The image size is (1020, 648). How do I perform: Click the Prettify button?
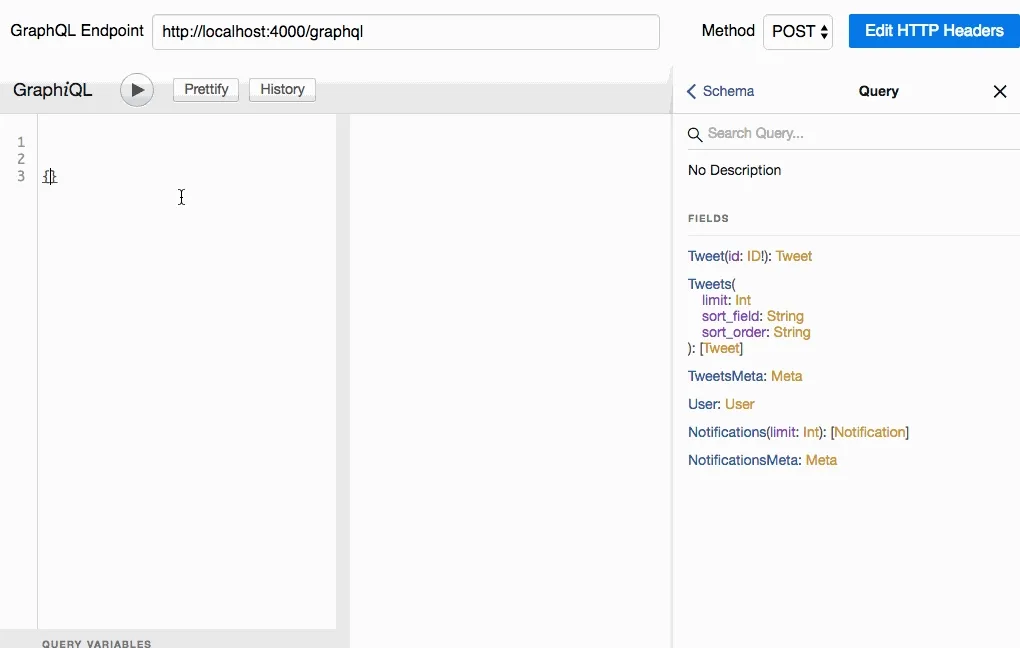click(x=205, y=89)
